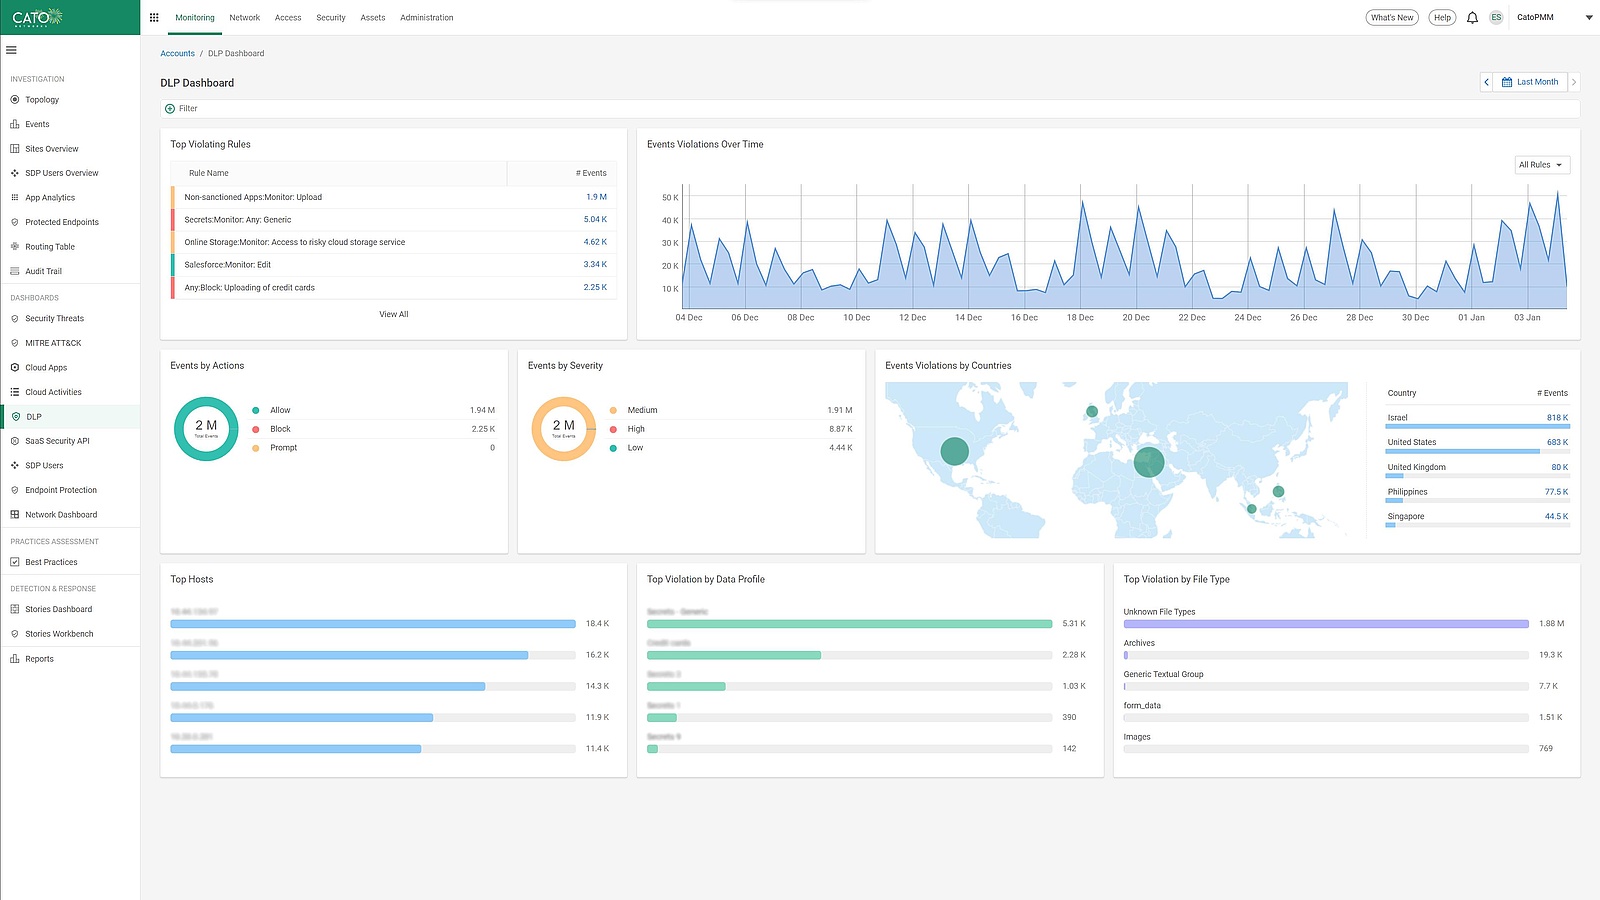Click View All under Top Violating Rules
This screenshot has width=1600, height=900.
[393, 313]
